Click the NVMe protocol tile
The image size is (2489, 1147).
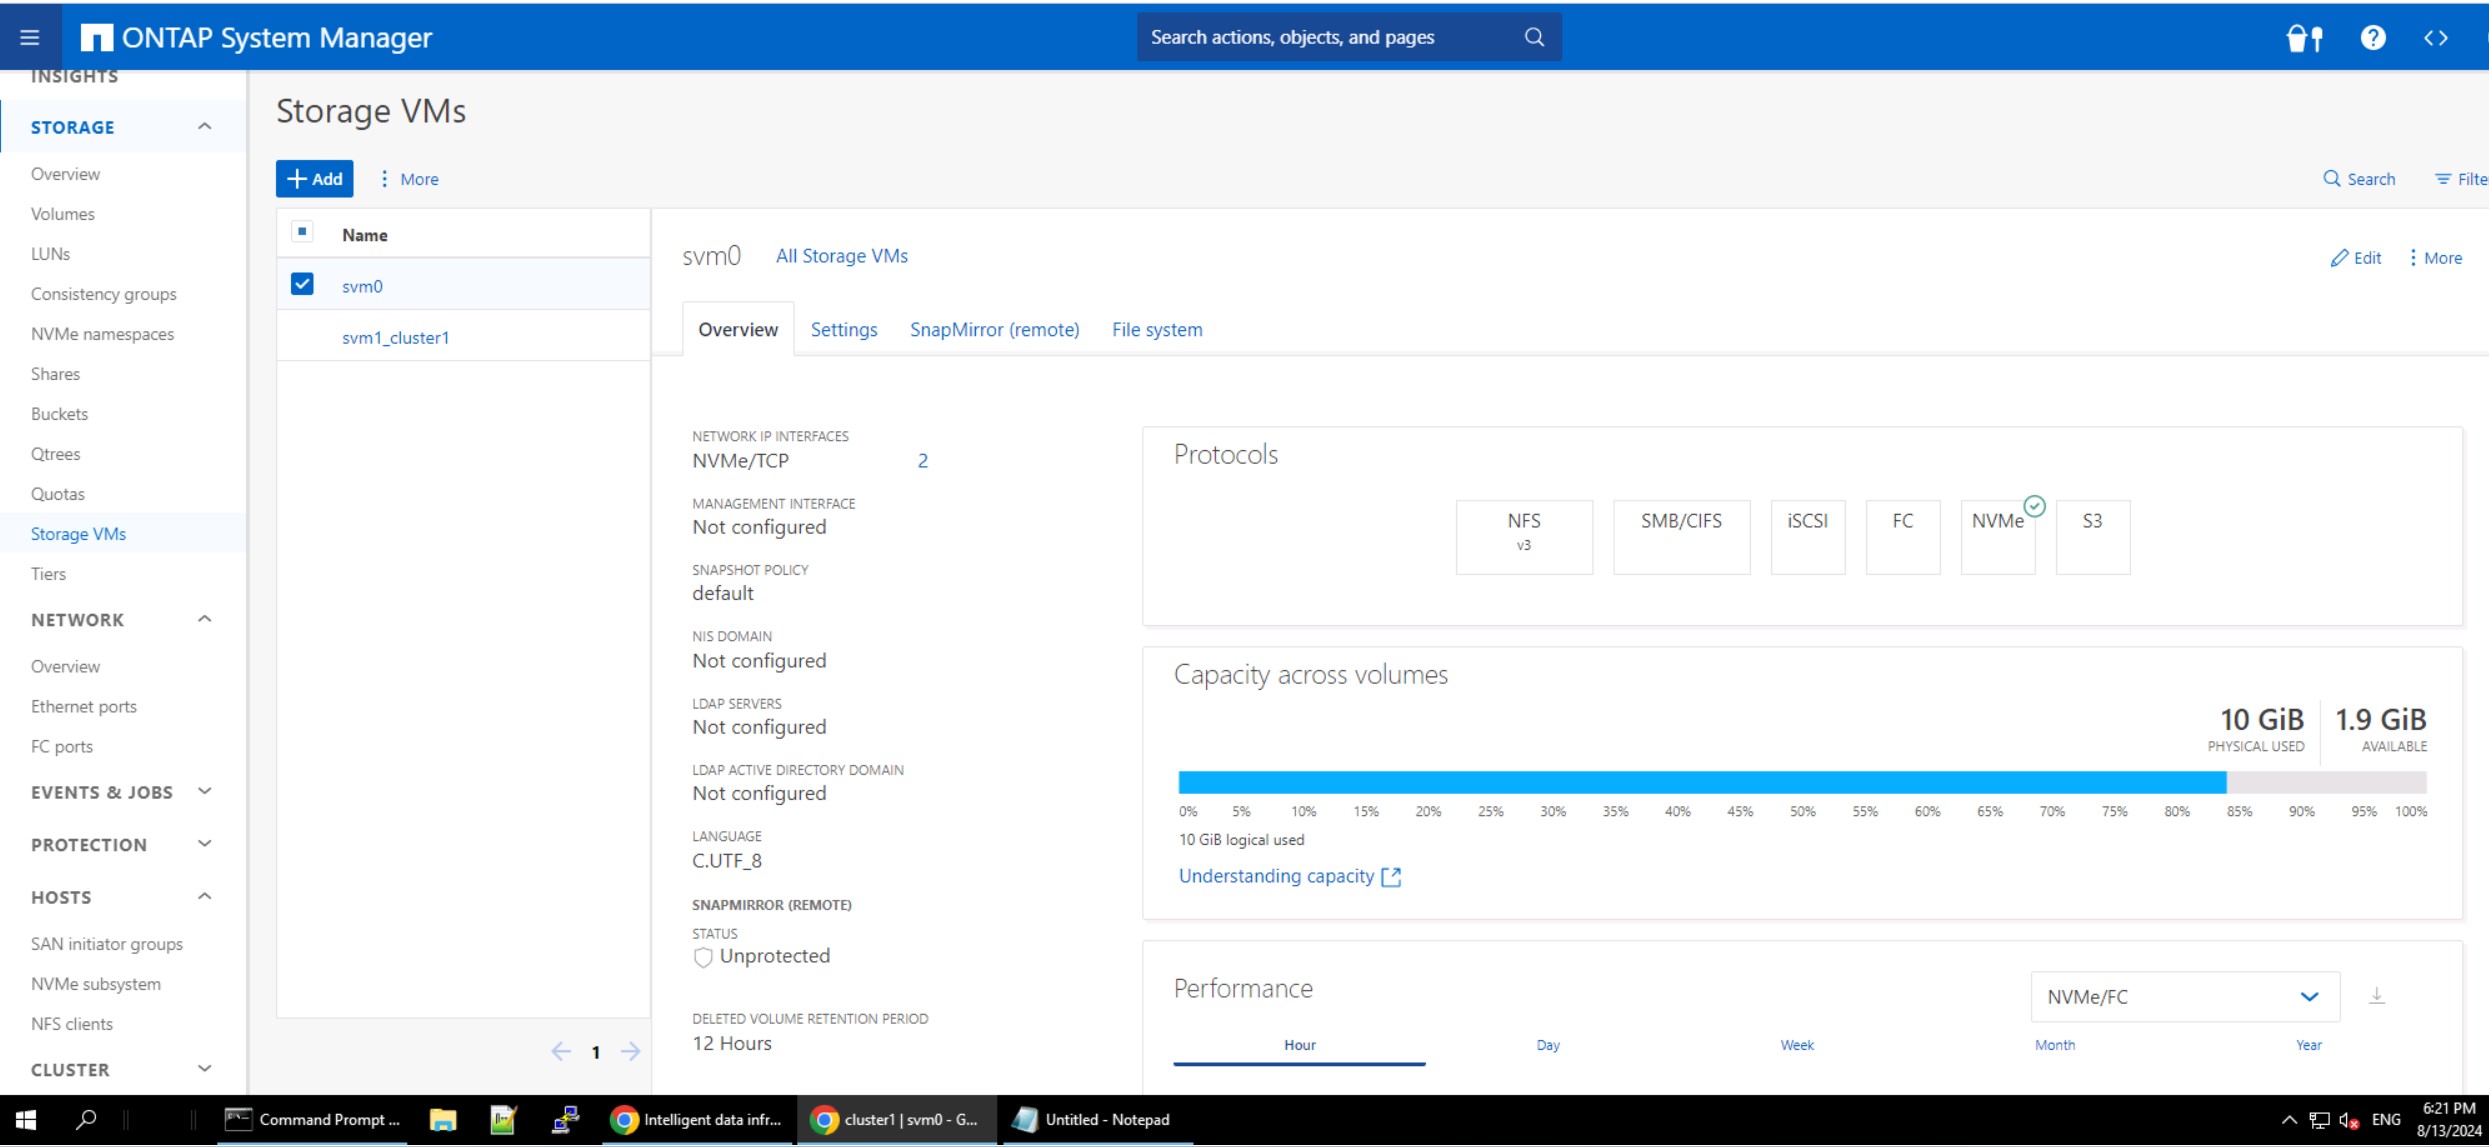(1997, 536)
